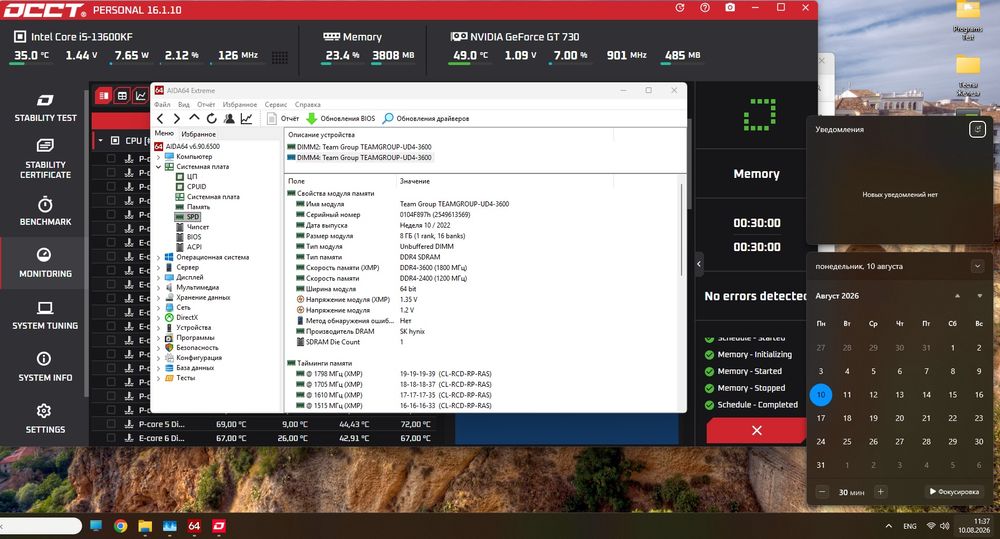Switch to Меню tab in AIDA64 sidebar
Image resolution: width=1000 pixels, height=539 pixels.
tap(164, 133)
